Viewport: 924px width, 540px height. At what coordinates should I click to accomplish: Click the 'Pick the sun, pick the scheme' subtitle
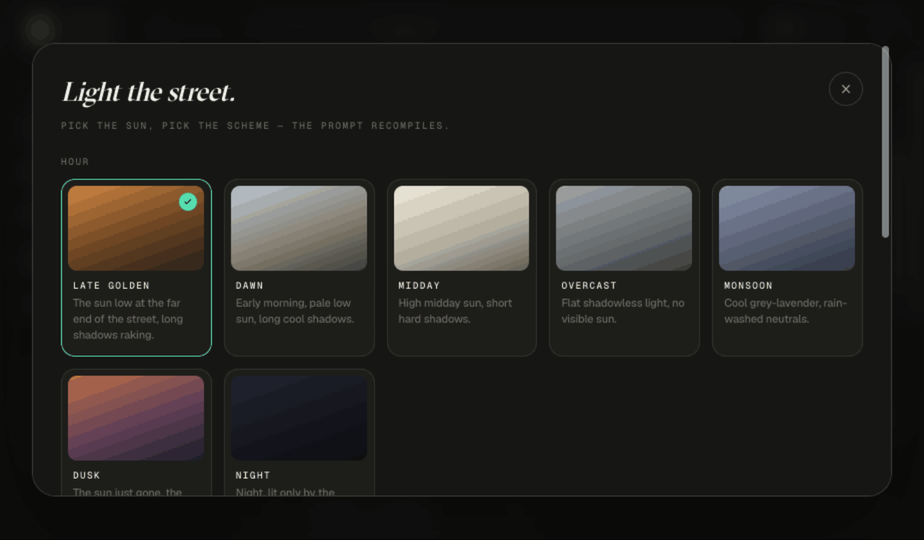(255, 126)
